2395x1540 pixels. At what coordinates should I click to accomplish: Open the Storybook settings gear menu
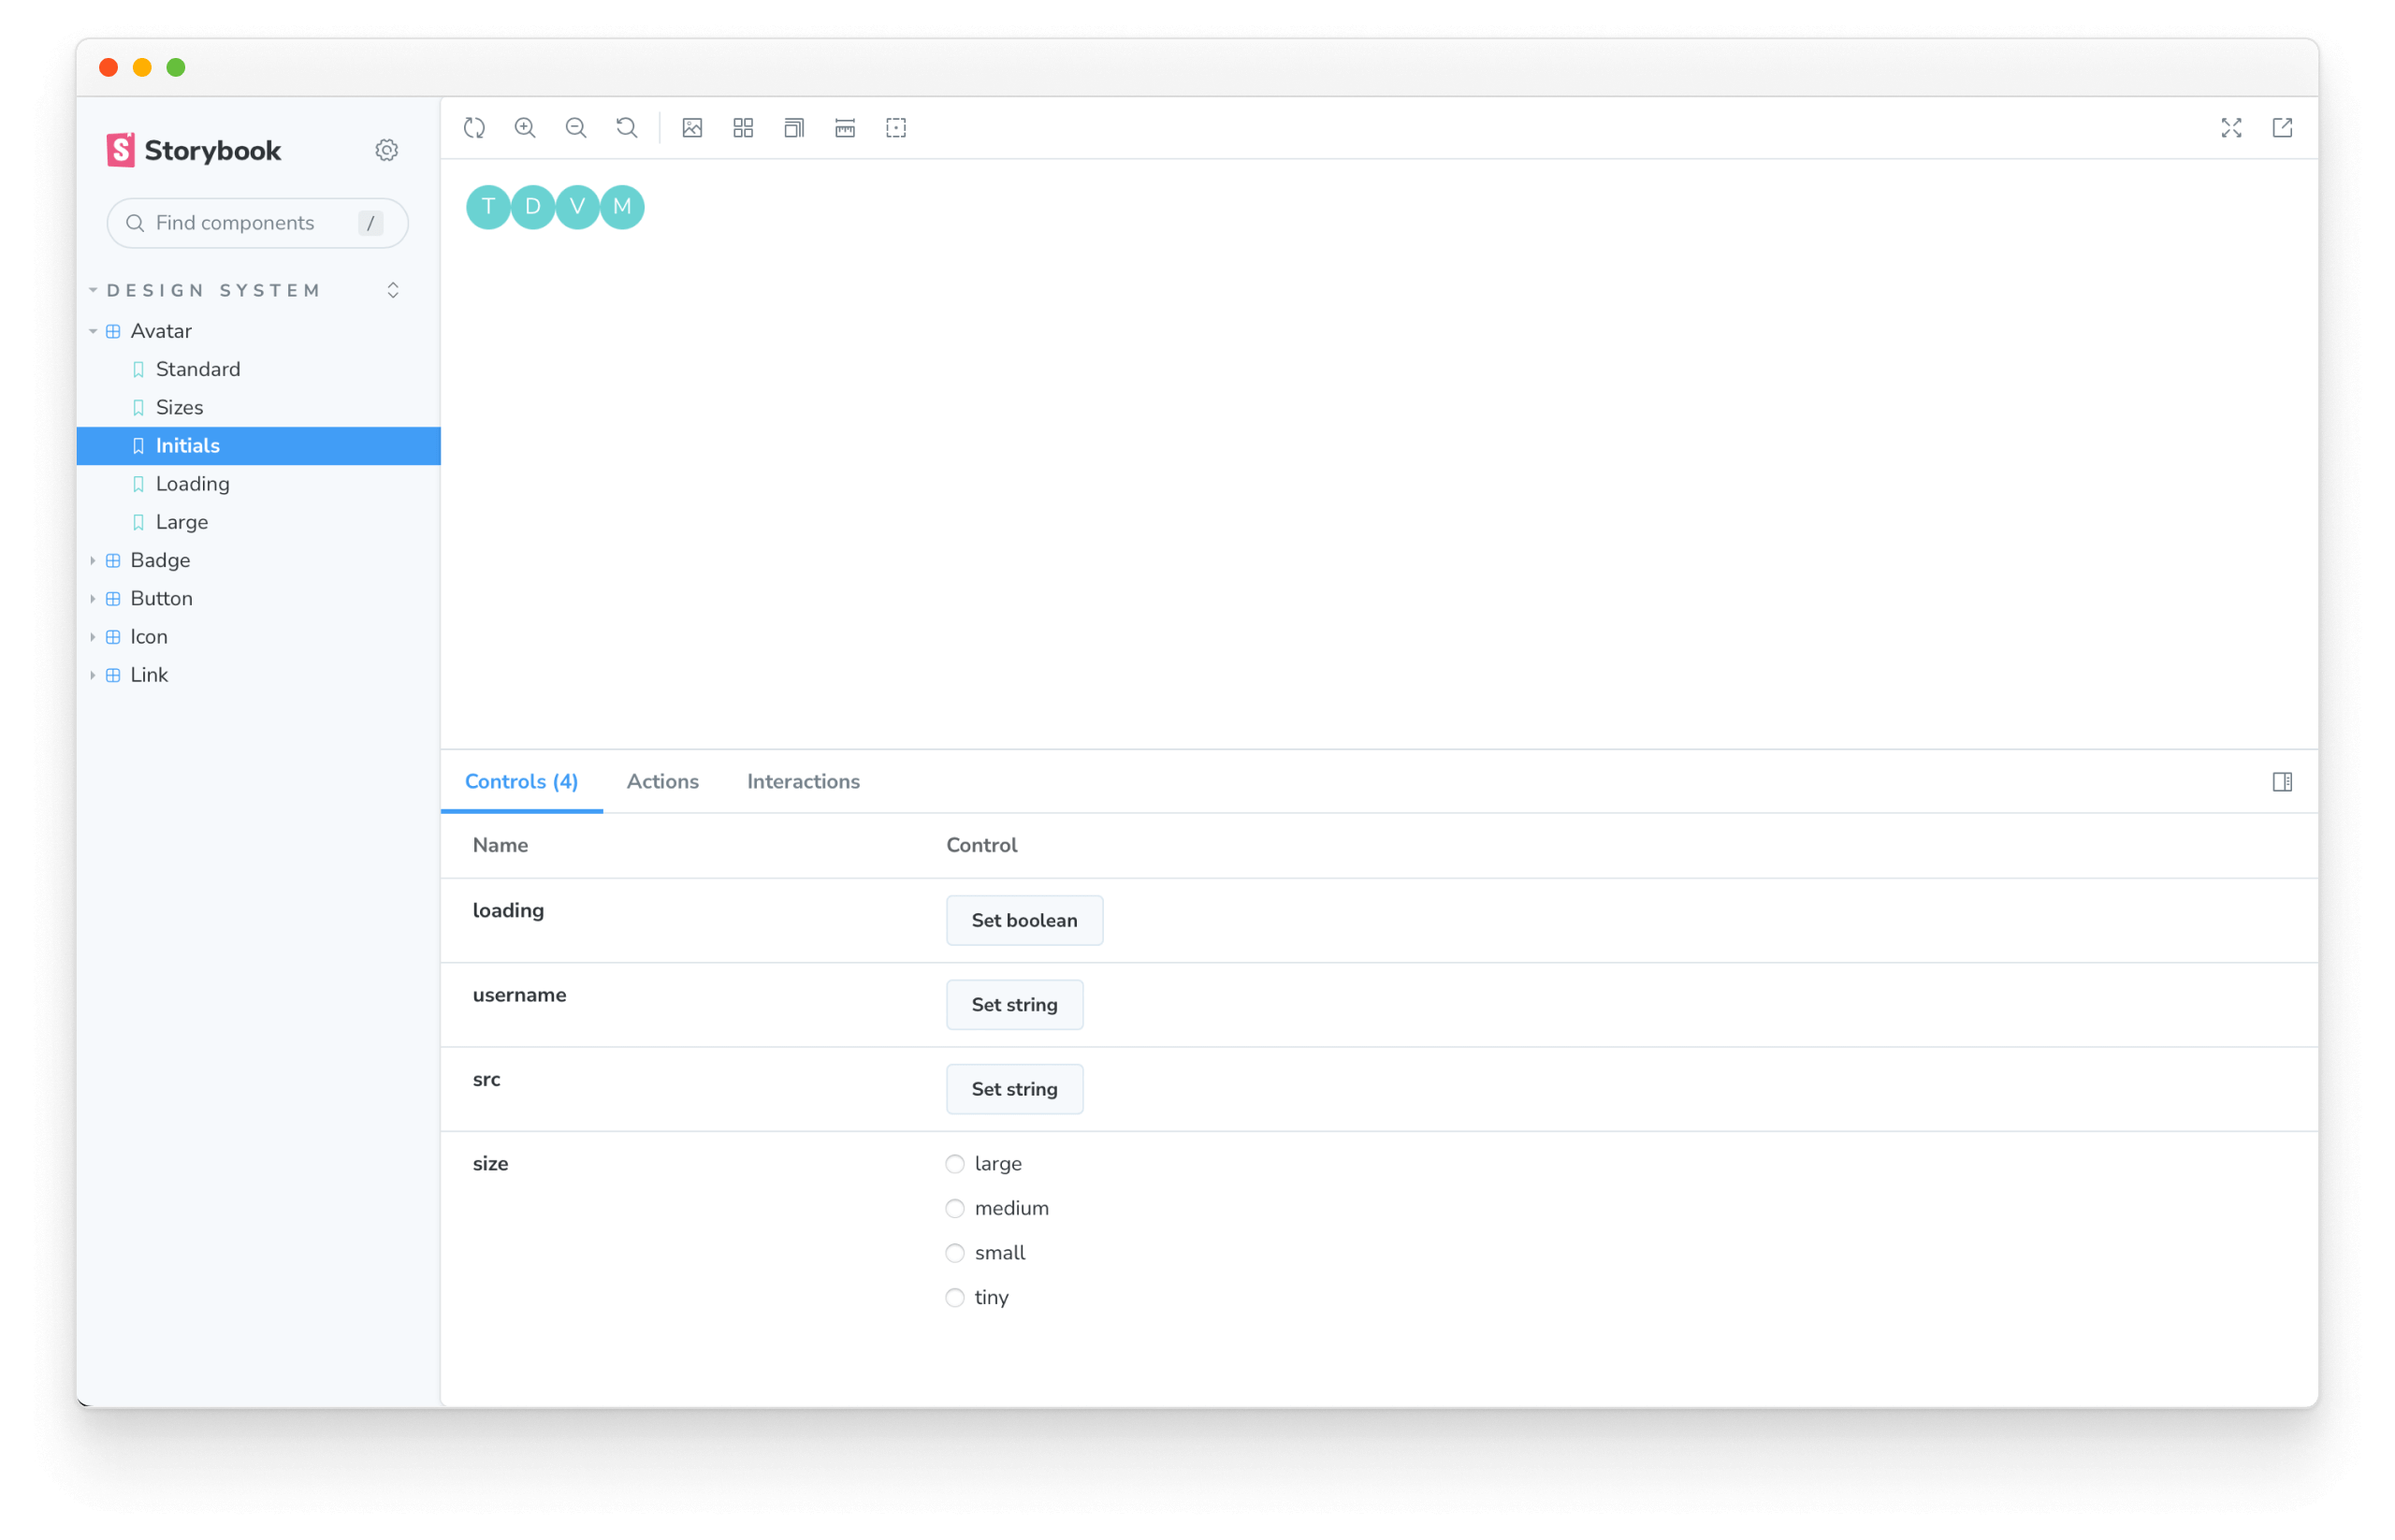pos(389,149)
